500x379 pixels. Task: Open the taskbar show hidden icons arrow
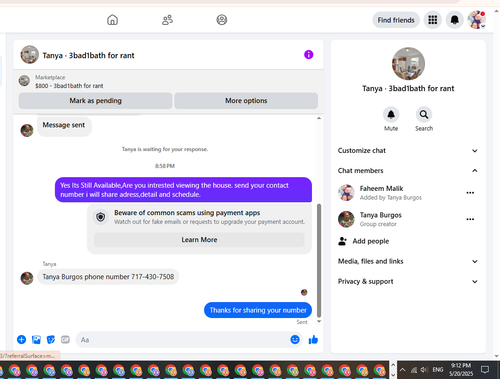click(402, 370)
